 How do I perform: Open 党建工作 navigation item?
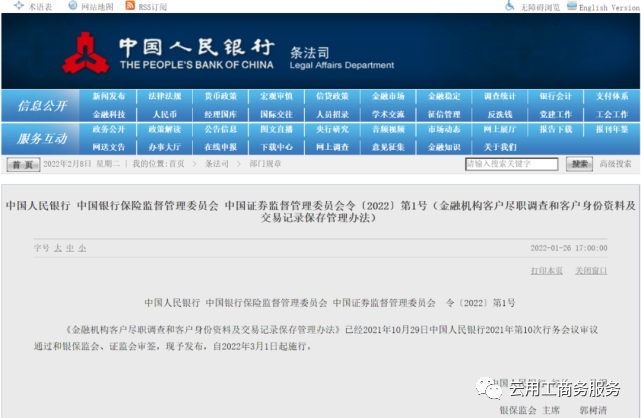click(x=556, y=114)
